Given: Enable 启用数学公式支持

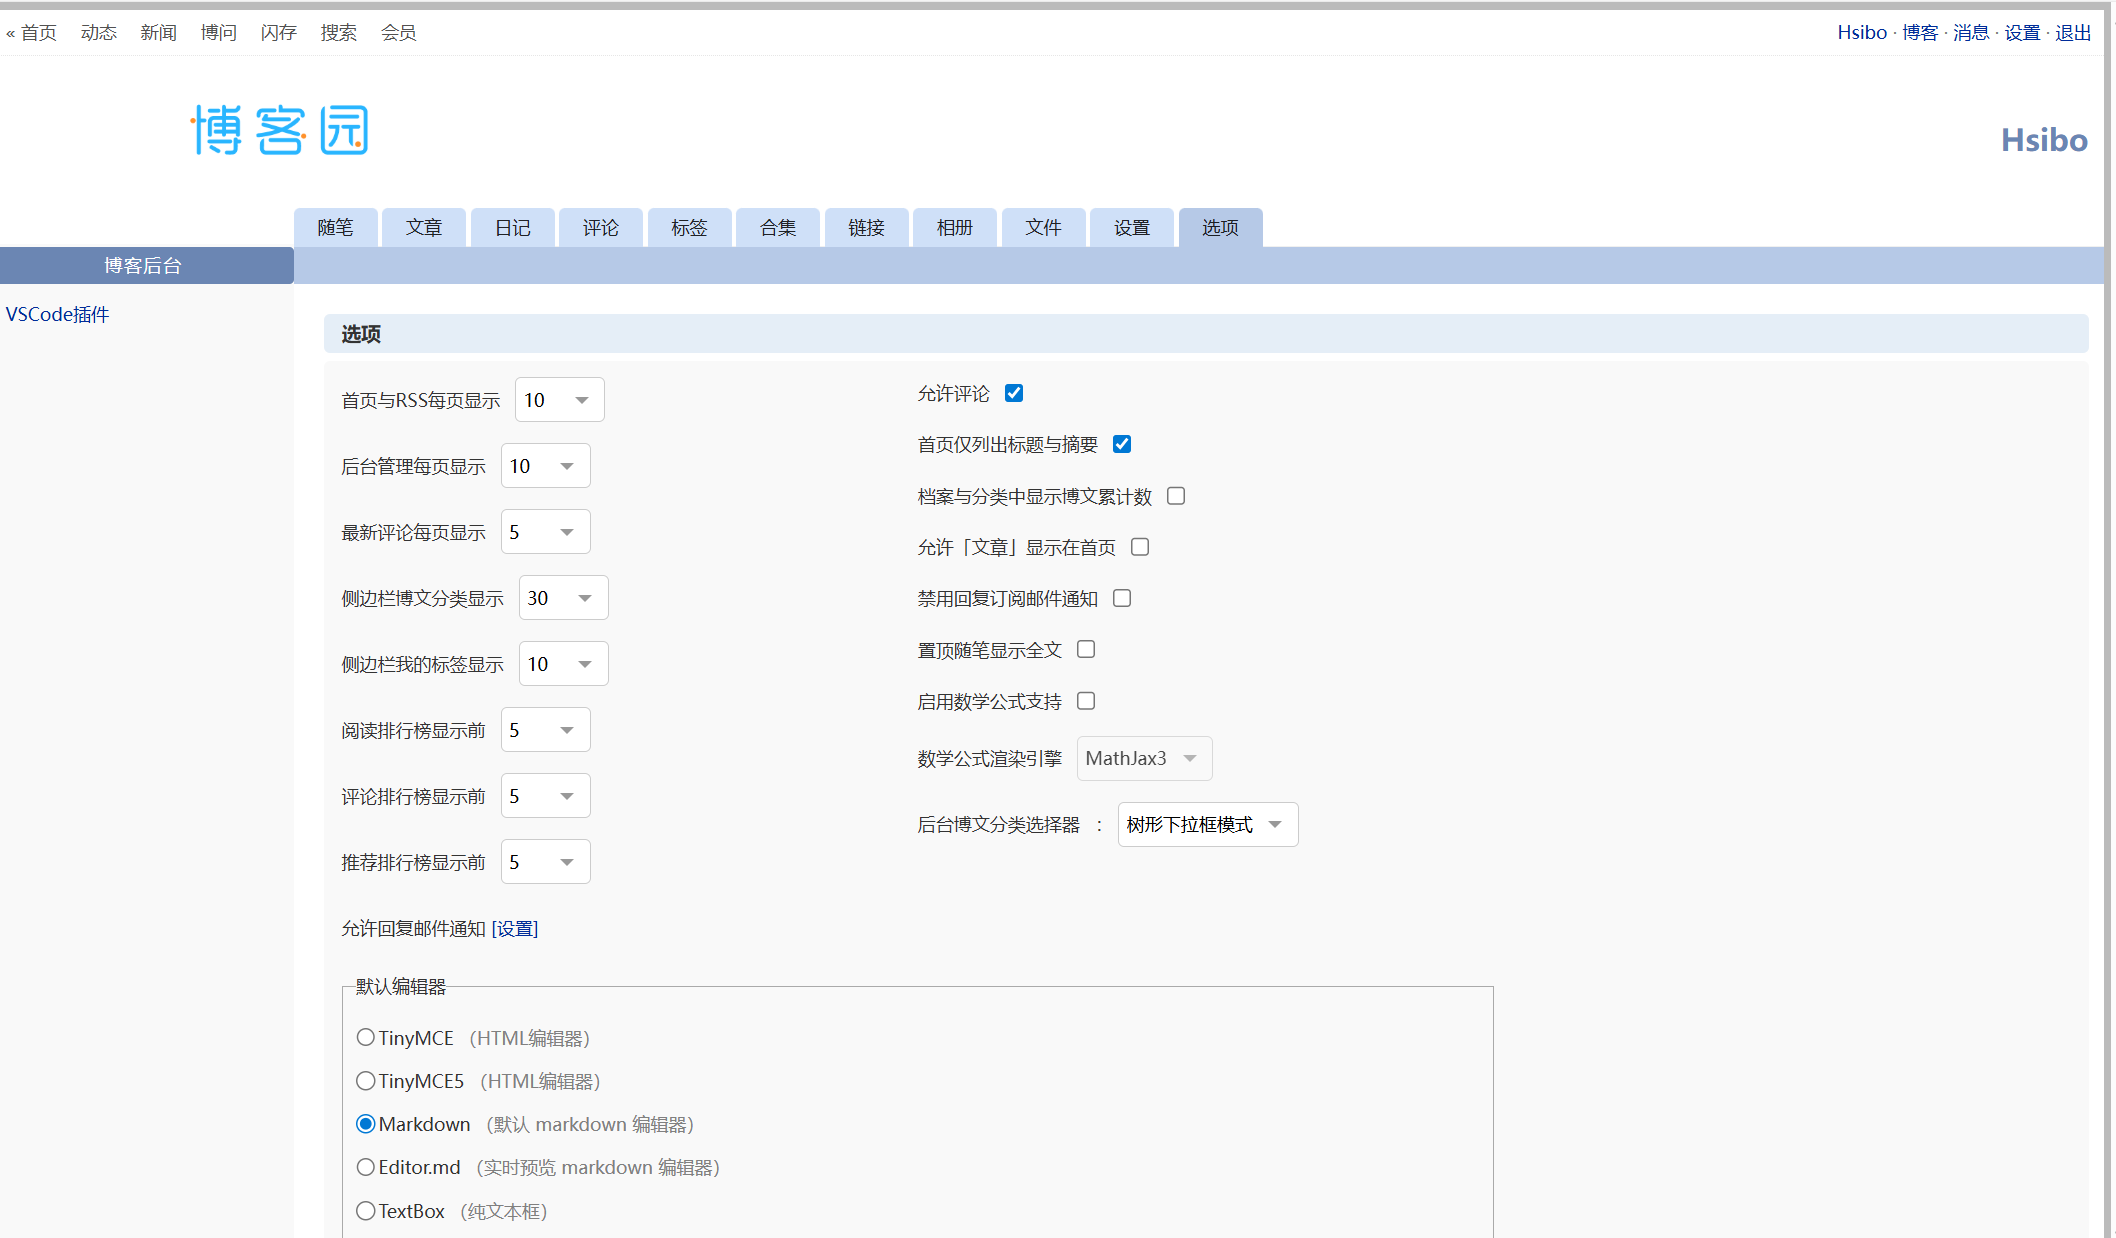Looking at the screenshot, I should tap(1086, 700).
